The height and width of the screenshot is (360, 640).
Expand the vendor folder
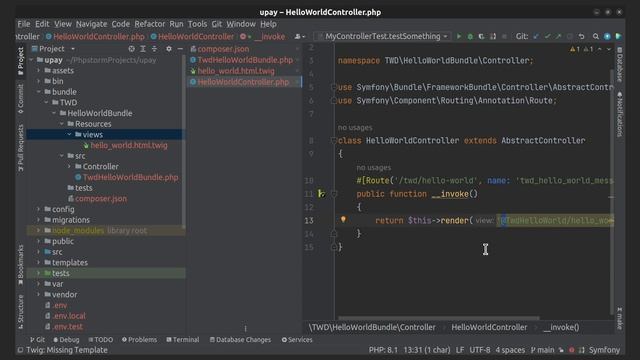pos(39,294)
